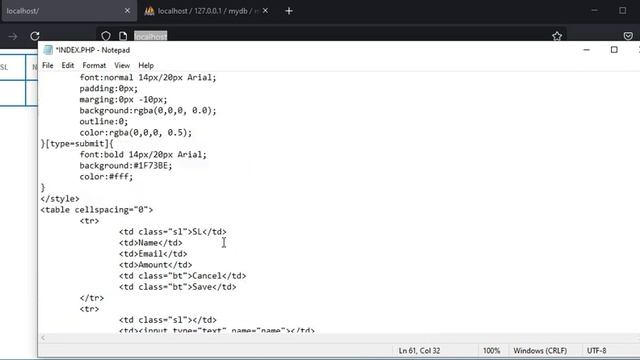Click the Pocket save icon in browser
This screenshot has width=640, height=360.
628,36
